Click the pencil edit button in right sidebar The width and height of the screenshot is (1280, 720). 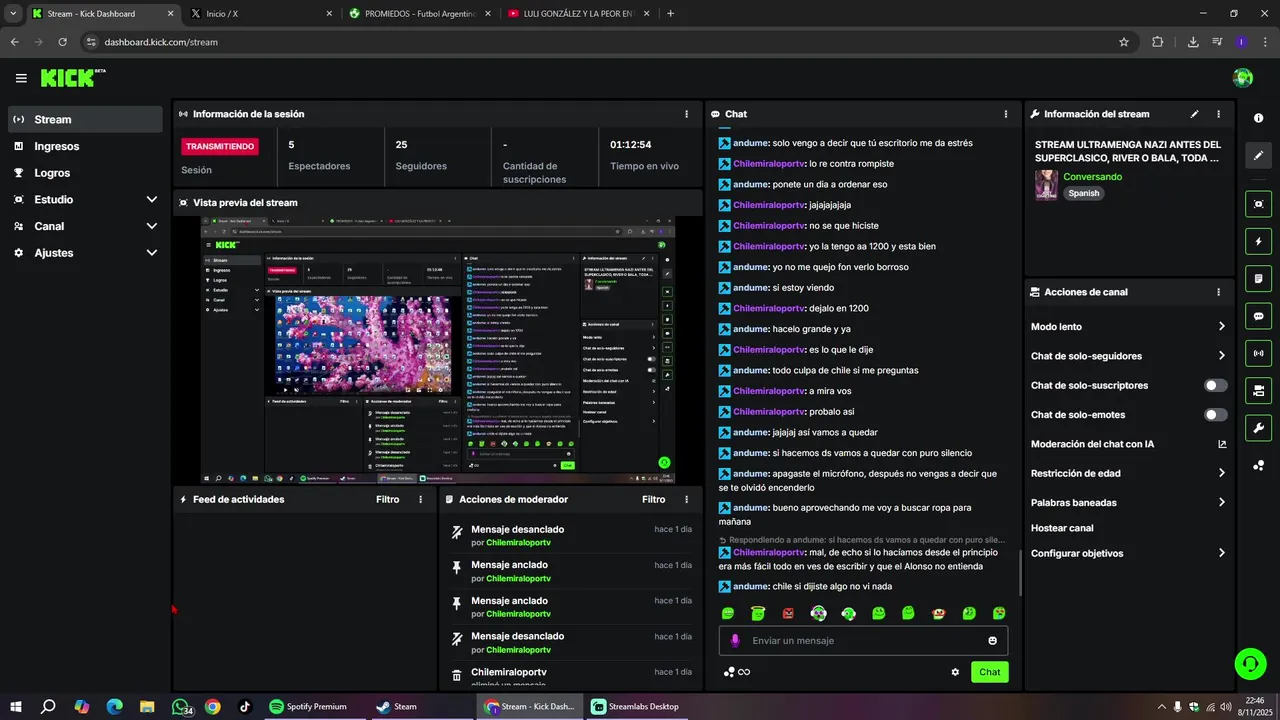click(1258, 156)
